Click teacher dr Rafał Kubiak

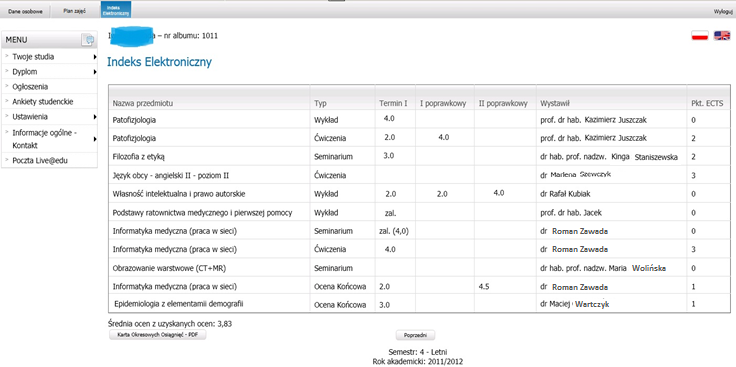tap(566, 194)
